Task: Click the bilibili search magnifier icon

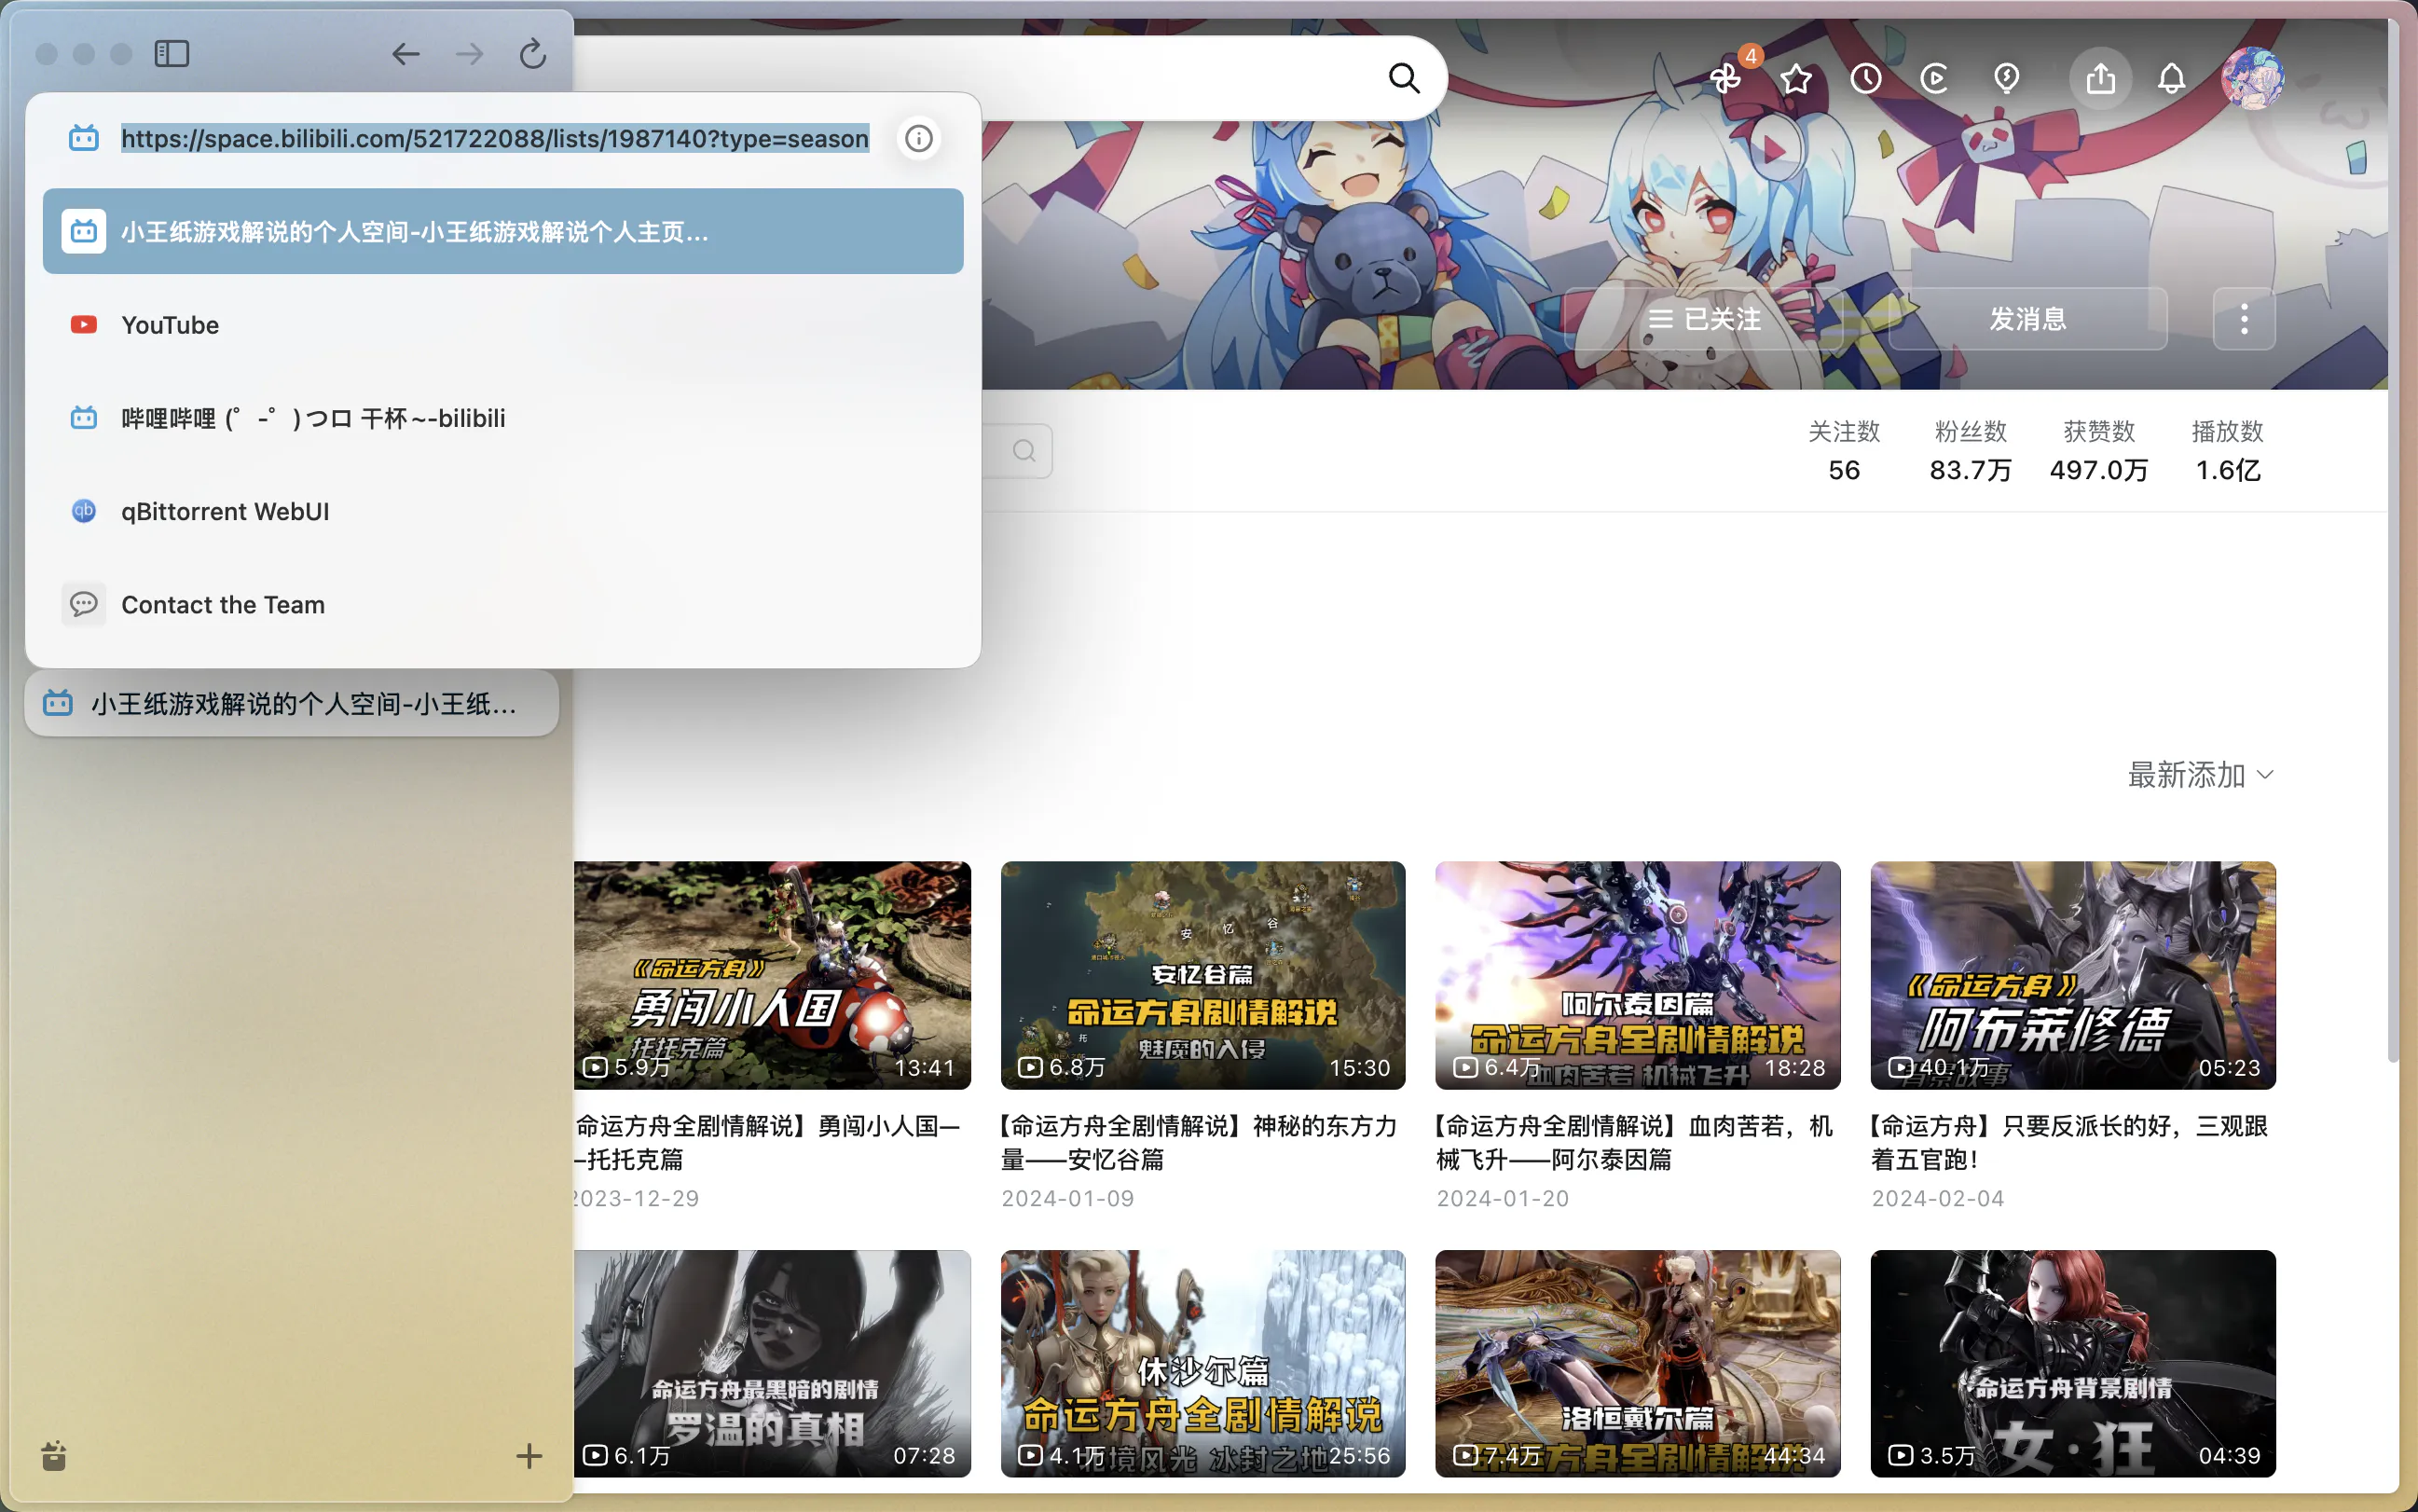Action: point(1404,78)
